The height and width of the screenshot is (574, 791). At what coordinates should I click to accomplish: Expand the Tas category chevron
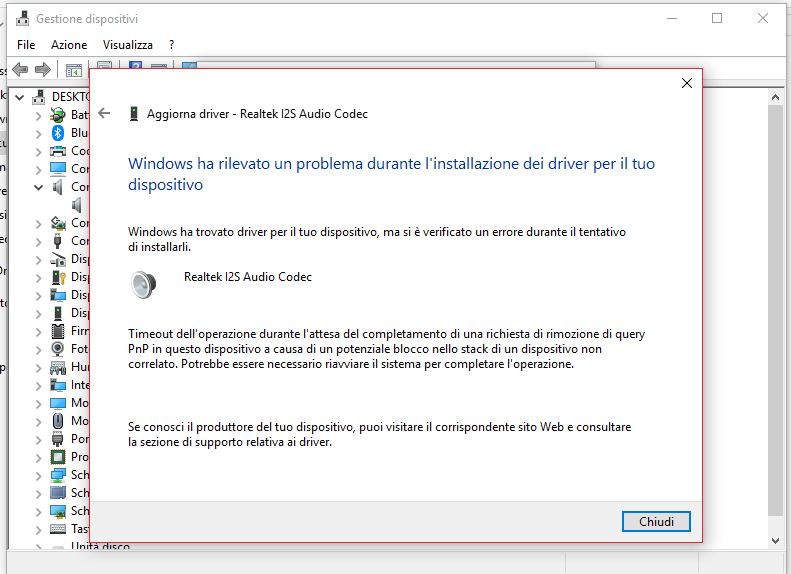[38, 530]
